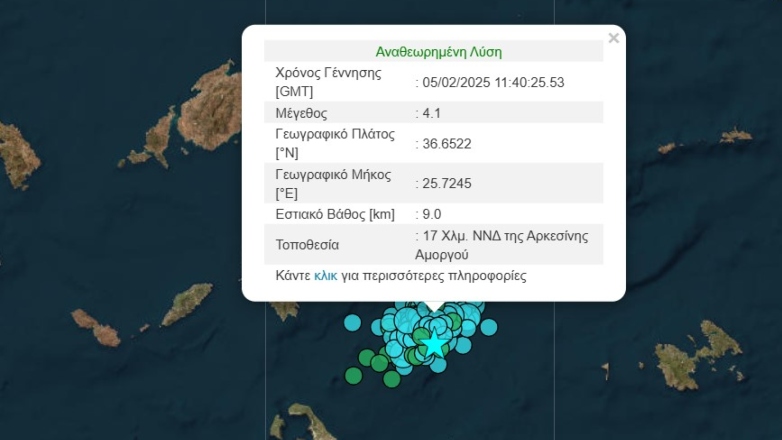Select the isolated cyan circle right of the cluster

[489, 326]
